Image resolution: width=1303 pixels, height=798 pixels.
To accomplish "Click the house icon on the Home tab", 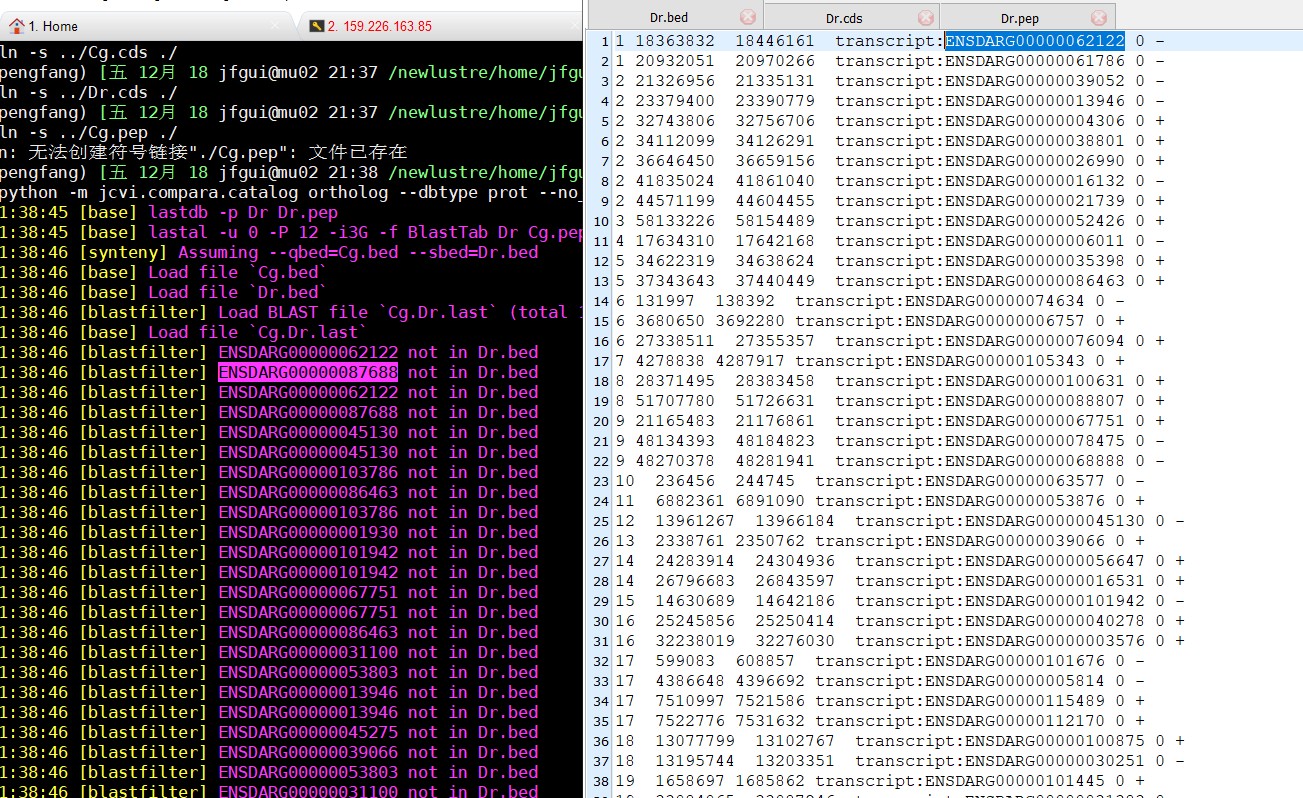I will coord(17,25).
